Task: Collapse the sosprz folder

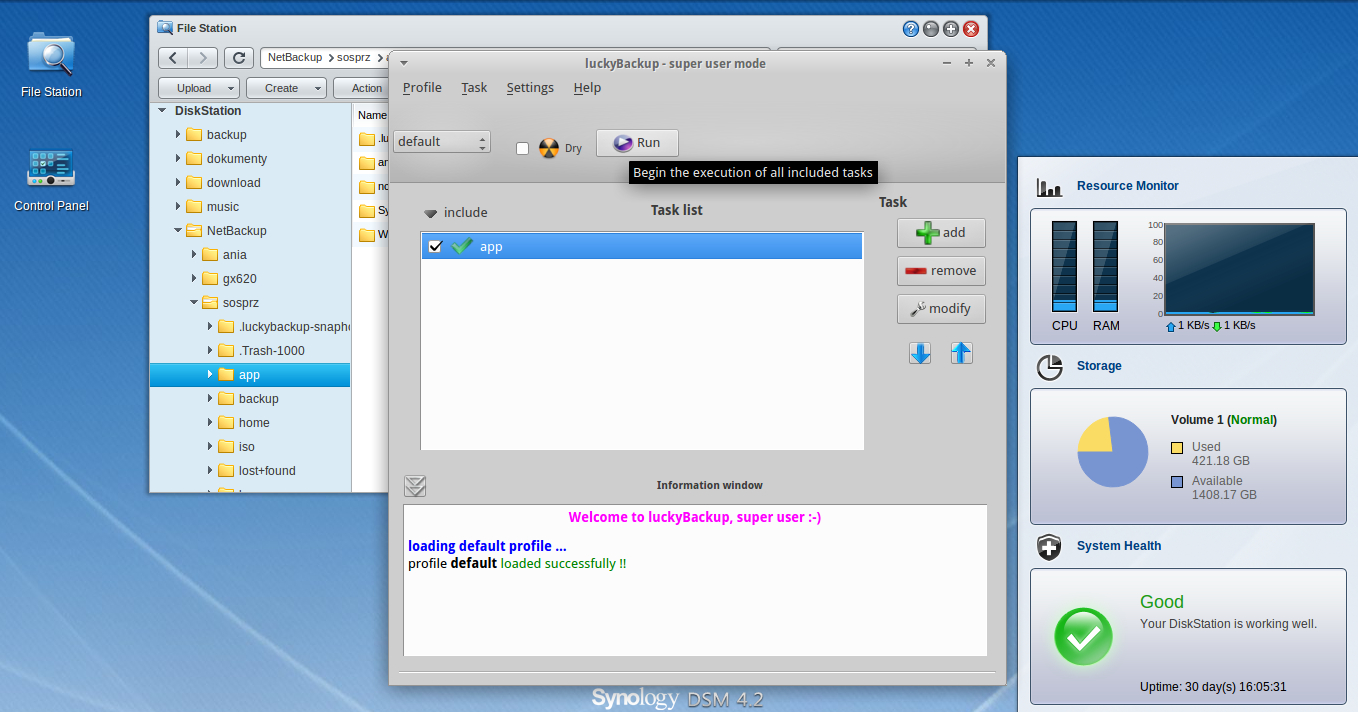Action: 194,303
